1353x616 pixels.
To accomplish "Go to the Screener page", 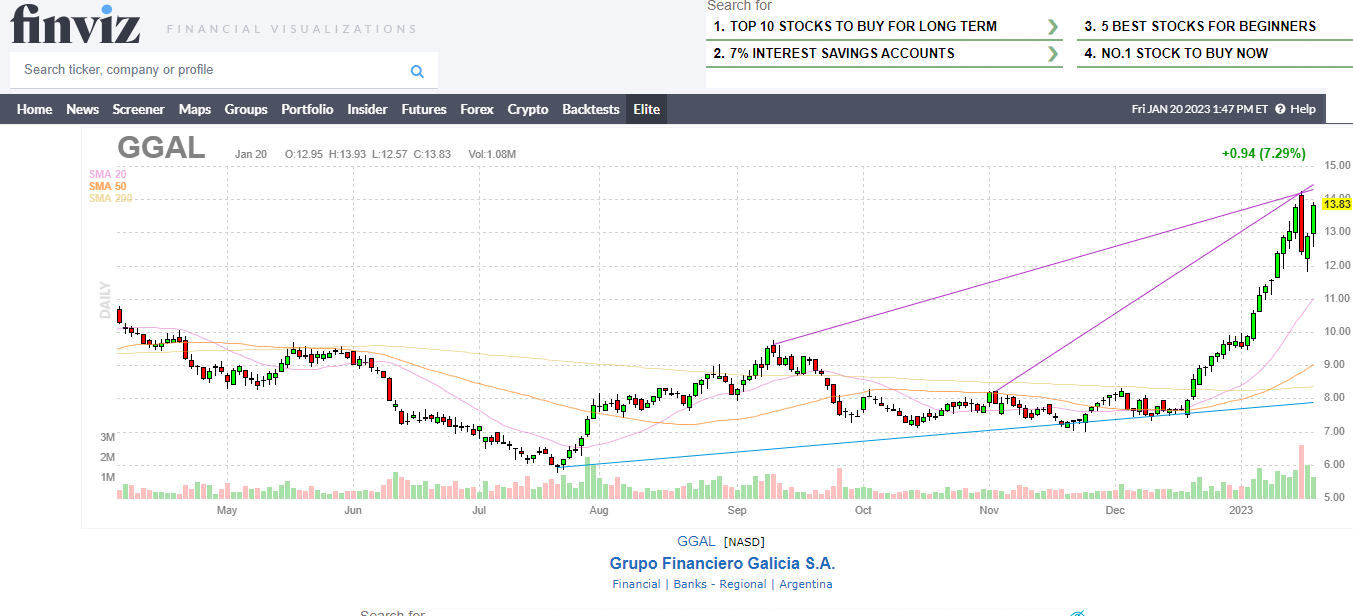I will pyautogui.click(x=138, y=109).
